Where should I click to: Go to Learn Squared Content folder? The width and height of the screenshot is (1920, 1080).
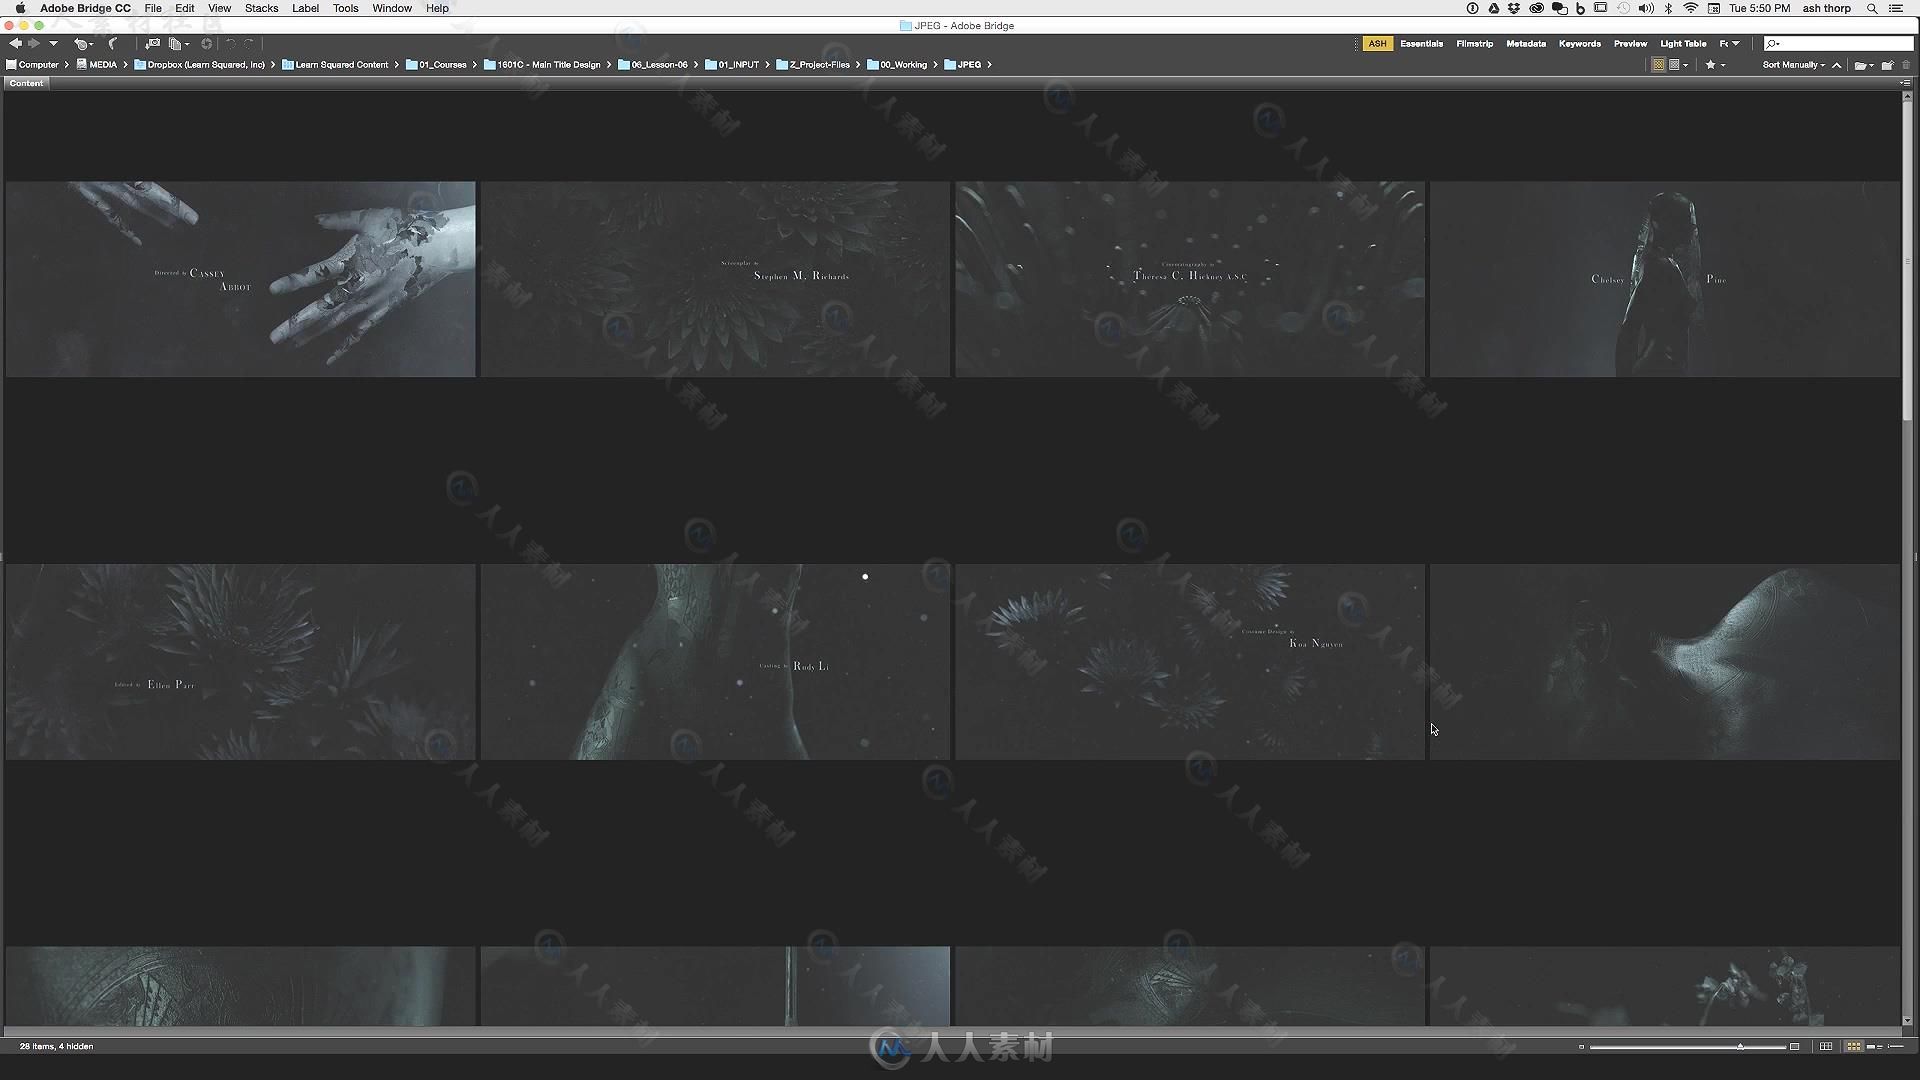coord(335,65)
